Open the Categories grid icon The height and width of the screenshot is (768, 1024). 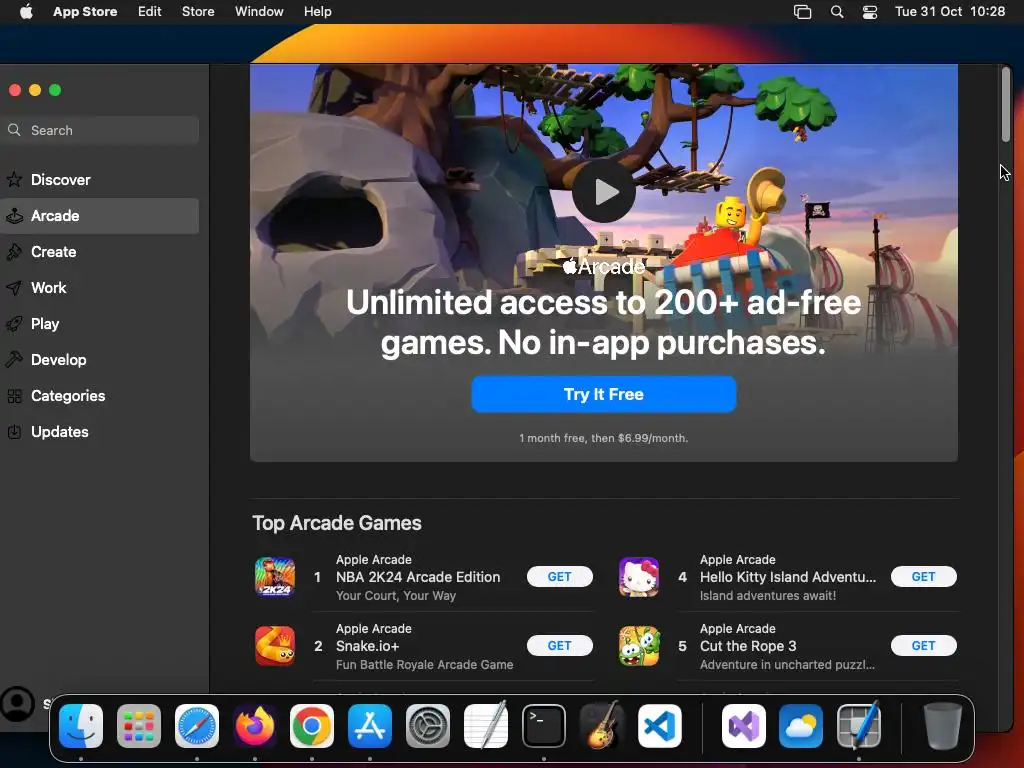point(14,396)
